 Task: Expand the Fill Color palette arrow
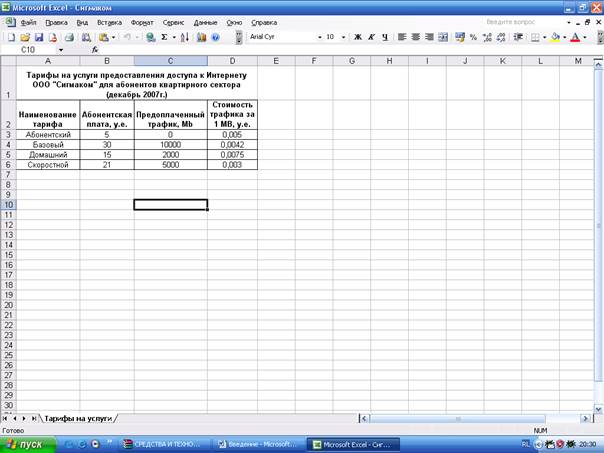564,37
